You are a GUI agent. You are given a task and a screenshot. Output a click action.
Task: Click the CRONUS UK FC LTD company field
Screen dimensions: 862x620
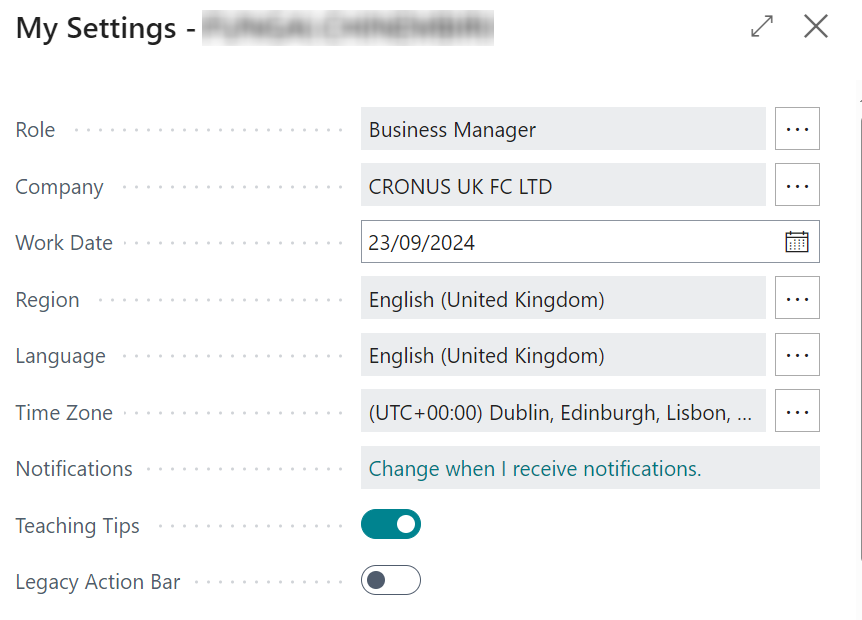(x=563, y=185)
